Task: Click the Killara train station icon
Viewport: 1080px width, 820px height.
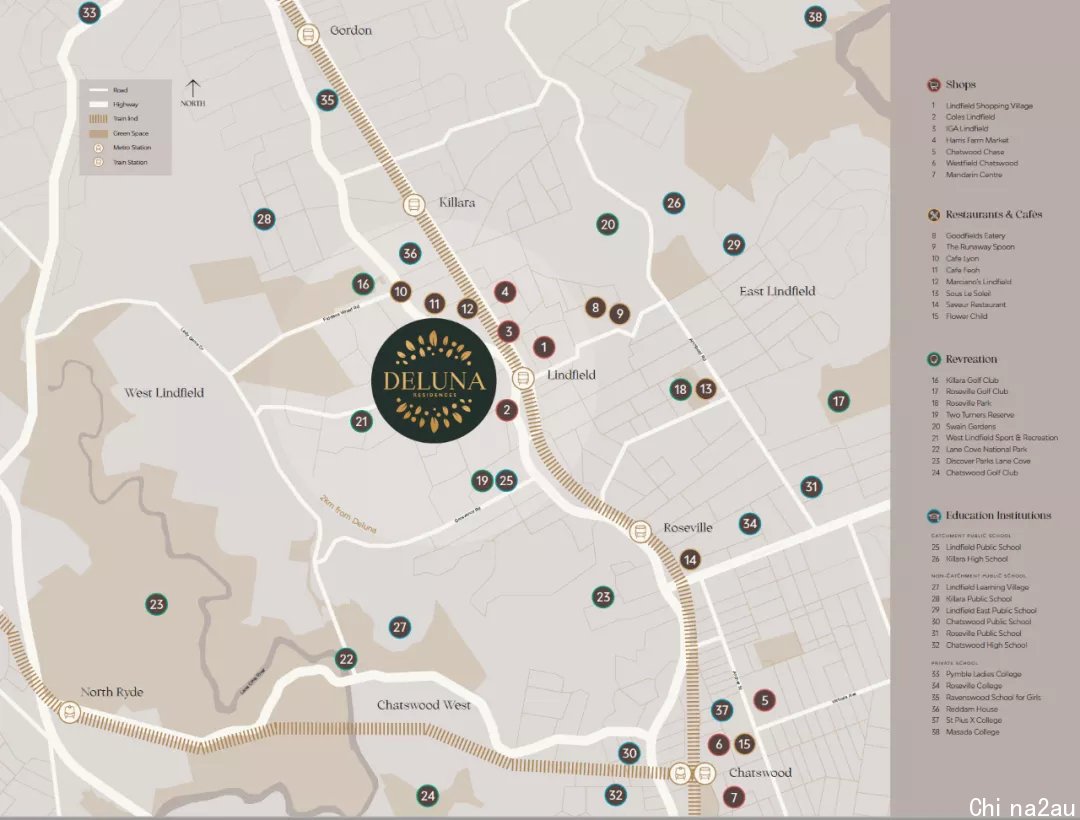Action: pos(414,204)
